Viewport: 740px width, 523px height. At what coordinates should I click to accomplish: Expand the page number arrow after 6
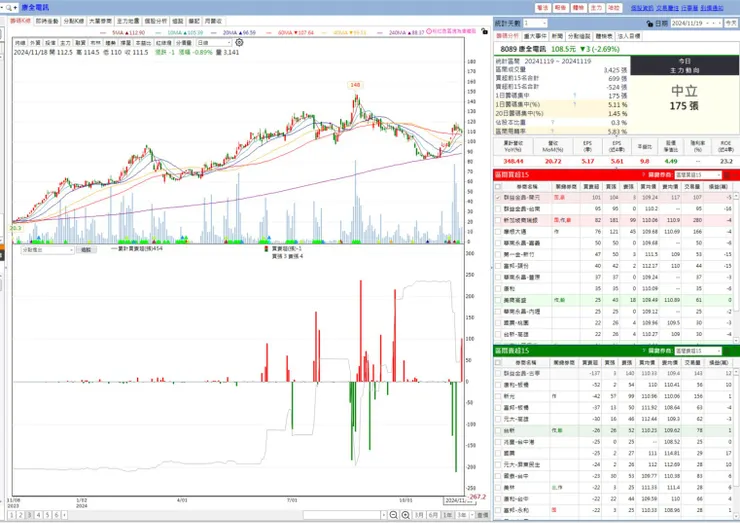[x=65, y=515]
